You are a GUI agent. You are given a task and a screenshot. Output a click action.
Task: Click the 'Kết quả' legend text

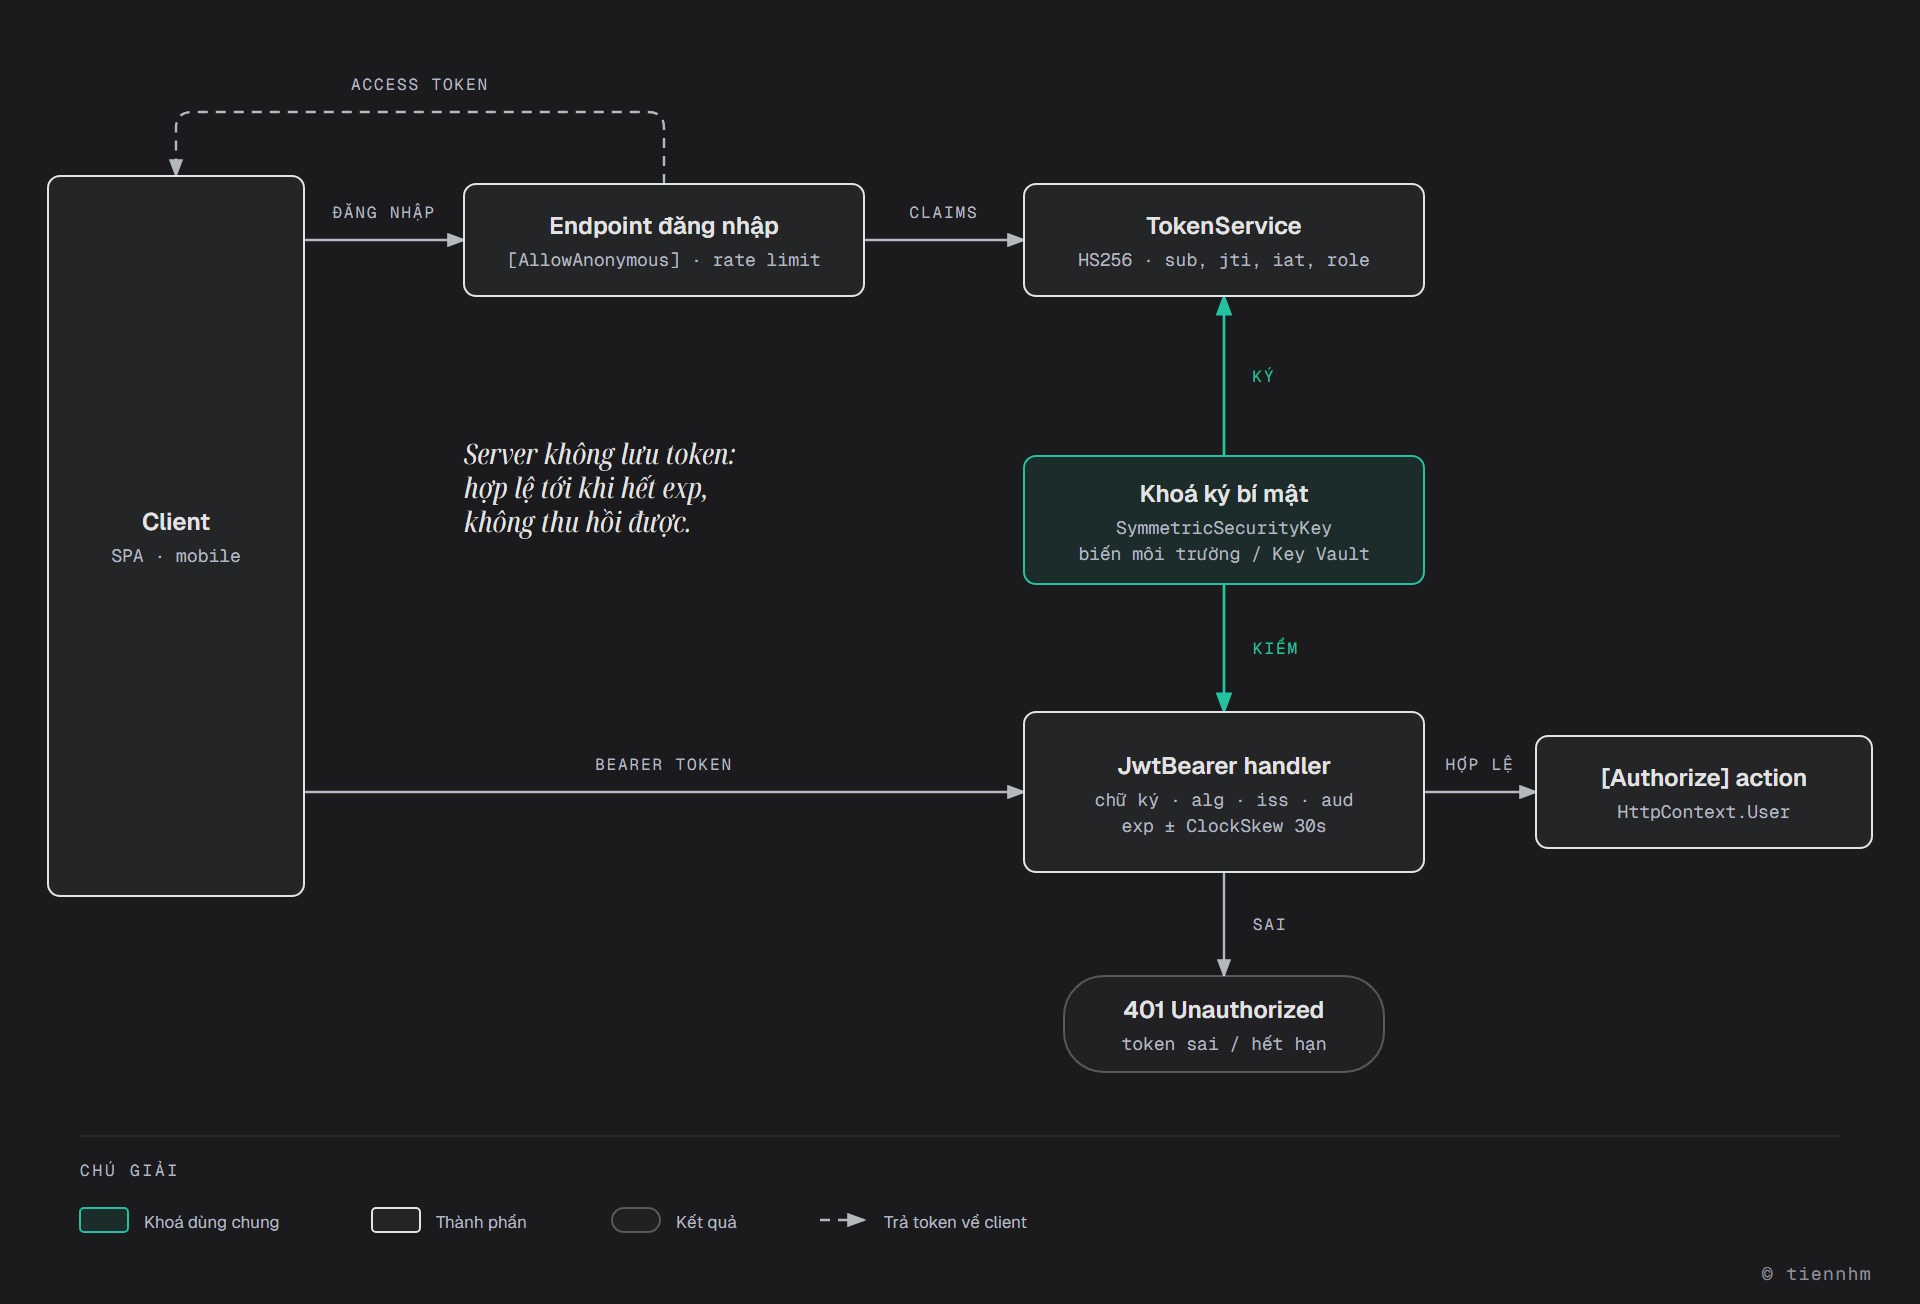point(706,1222)
